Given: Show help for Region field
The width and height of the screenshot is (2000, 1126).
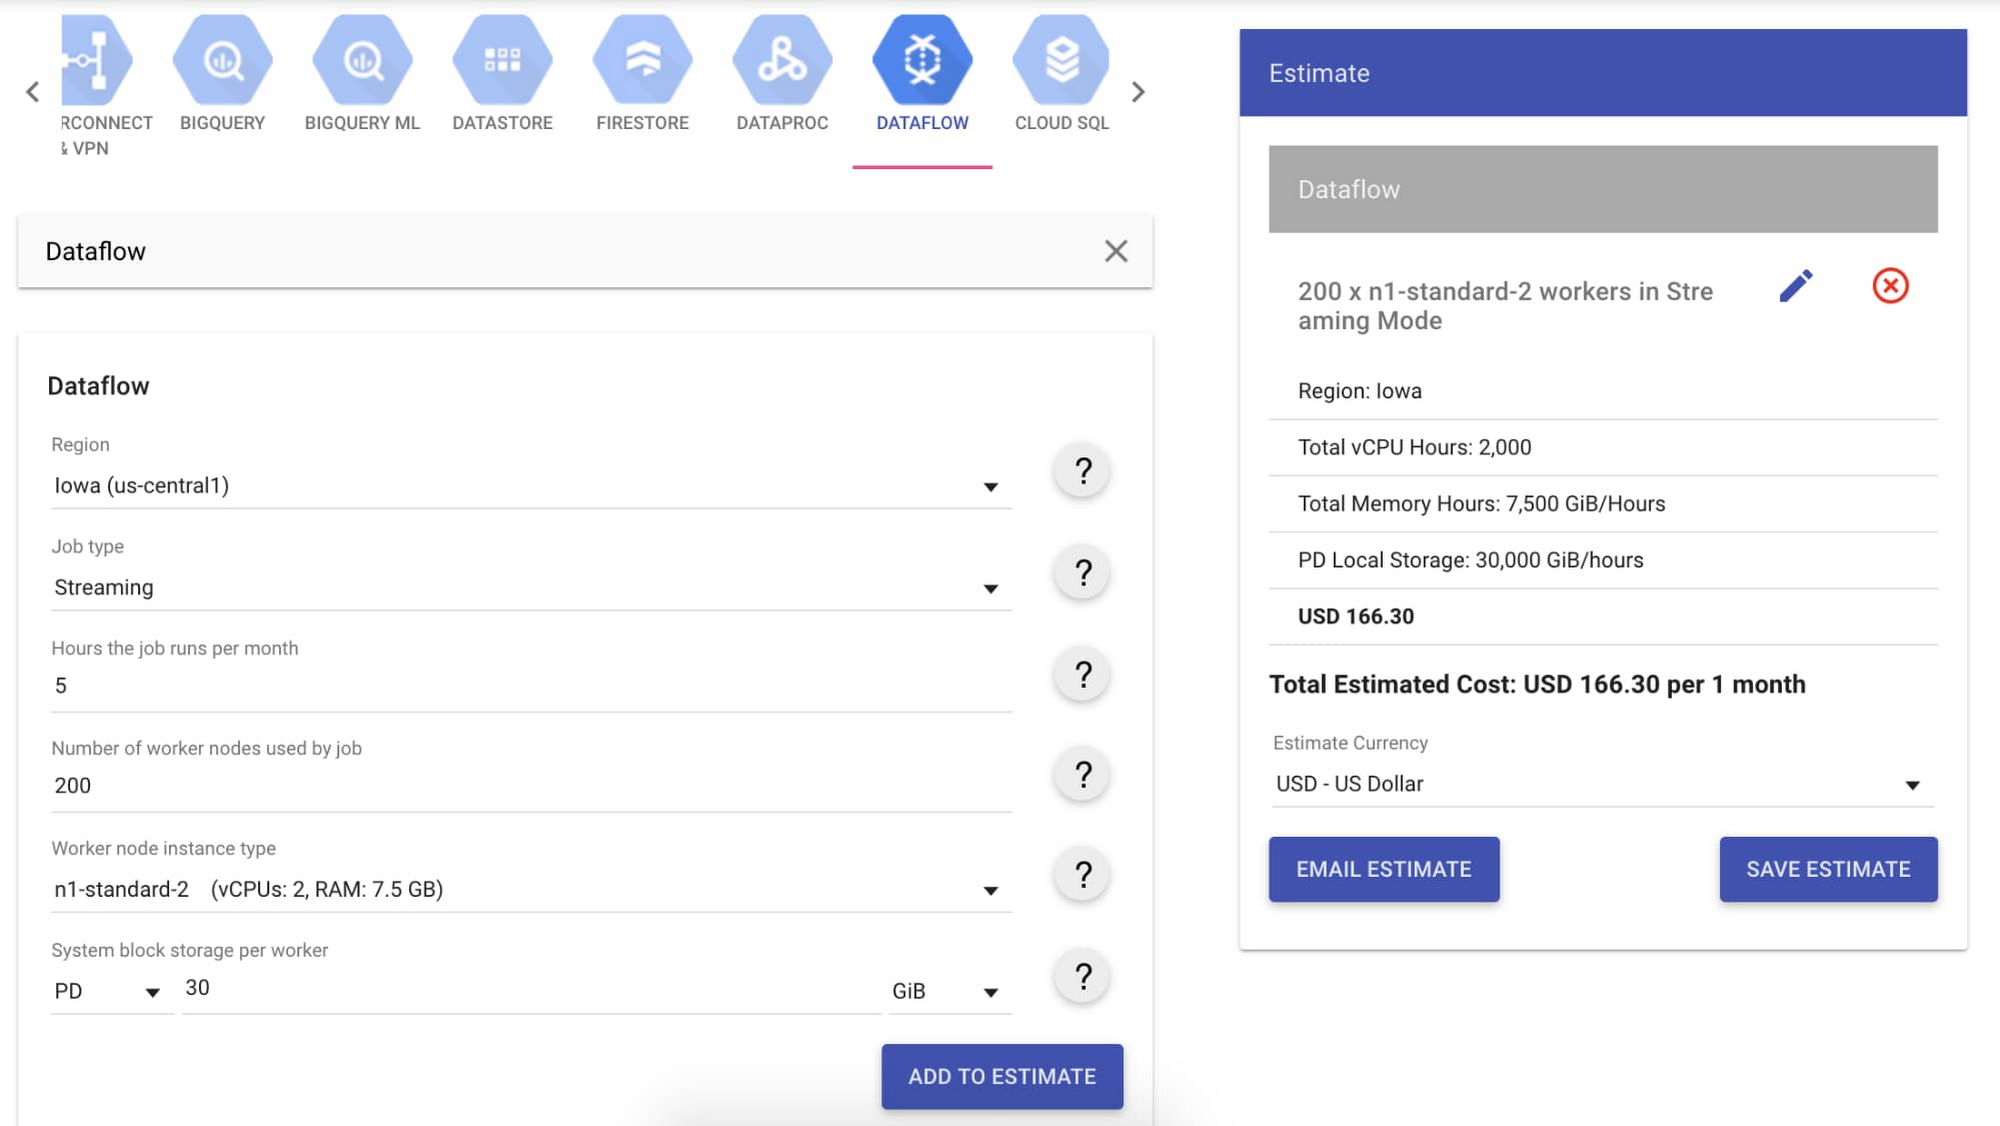Looking at the screenshot, I should [1082, 471].
